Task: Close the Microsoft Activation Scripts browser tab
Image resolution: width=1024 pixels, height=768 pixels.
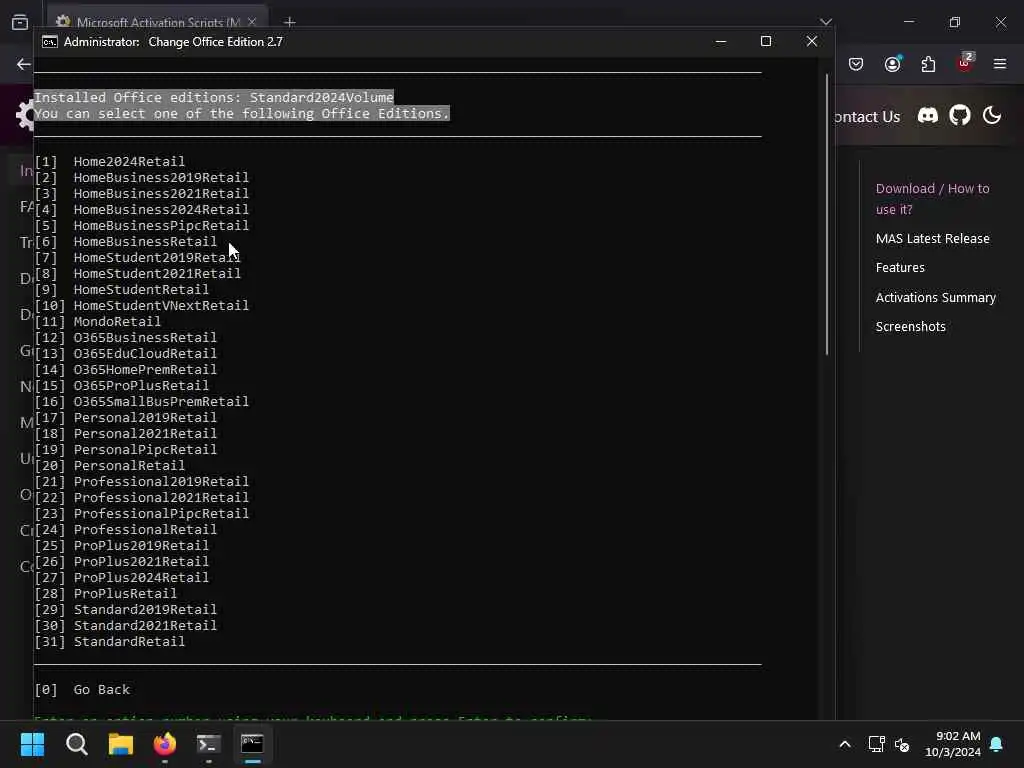Action: click(251, 22)
